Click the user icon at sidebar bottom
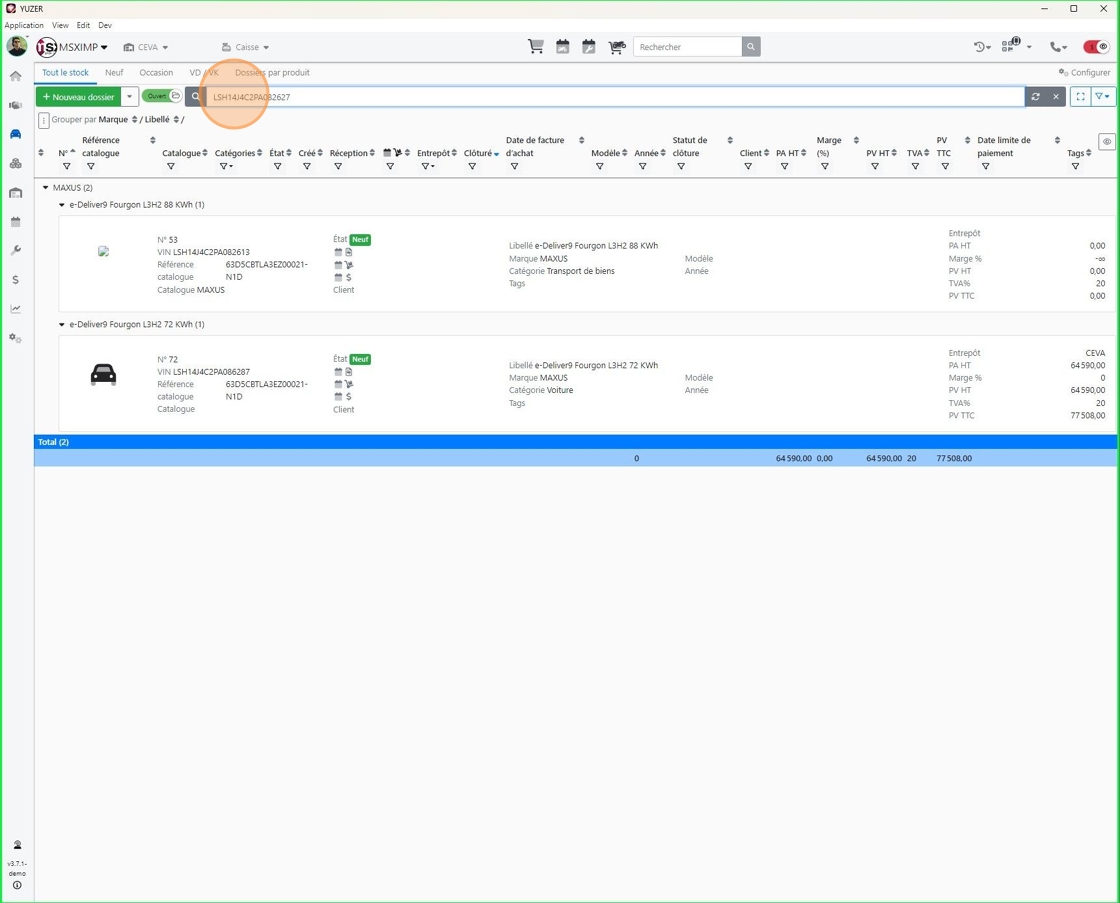Screen dimensions: 1120x903 click(17, 845)
